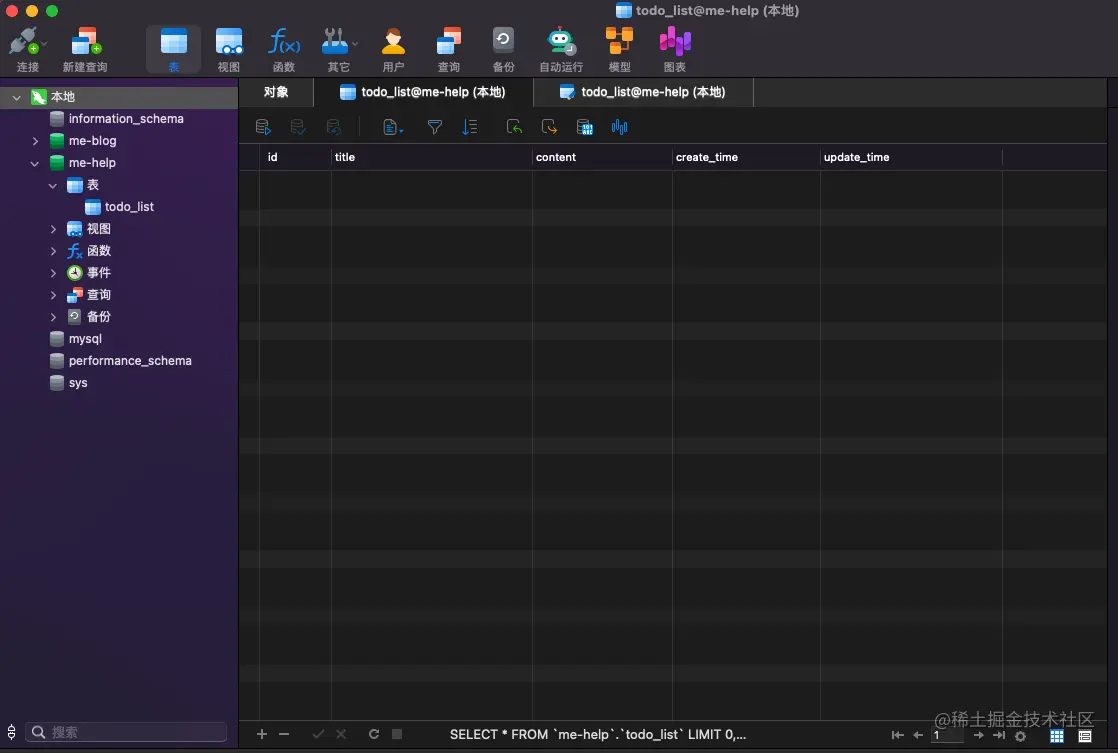Viewport: 1118px width, 753px height.
Task: Select the first todo_list@me-help table tab
Action: pos(423,92)
